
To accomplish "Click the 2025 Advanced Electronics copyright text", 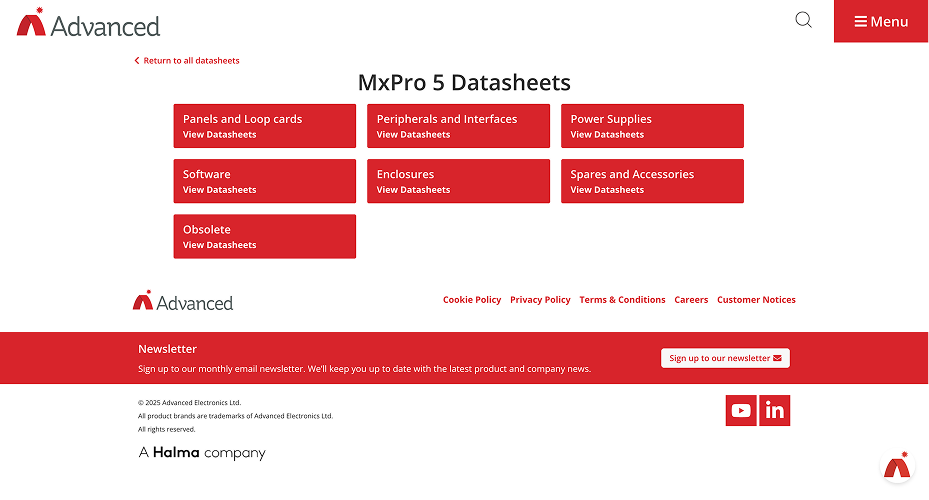I will pos(190,403).
